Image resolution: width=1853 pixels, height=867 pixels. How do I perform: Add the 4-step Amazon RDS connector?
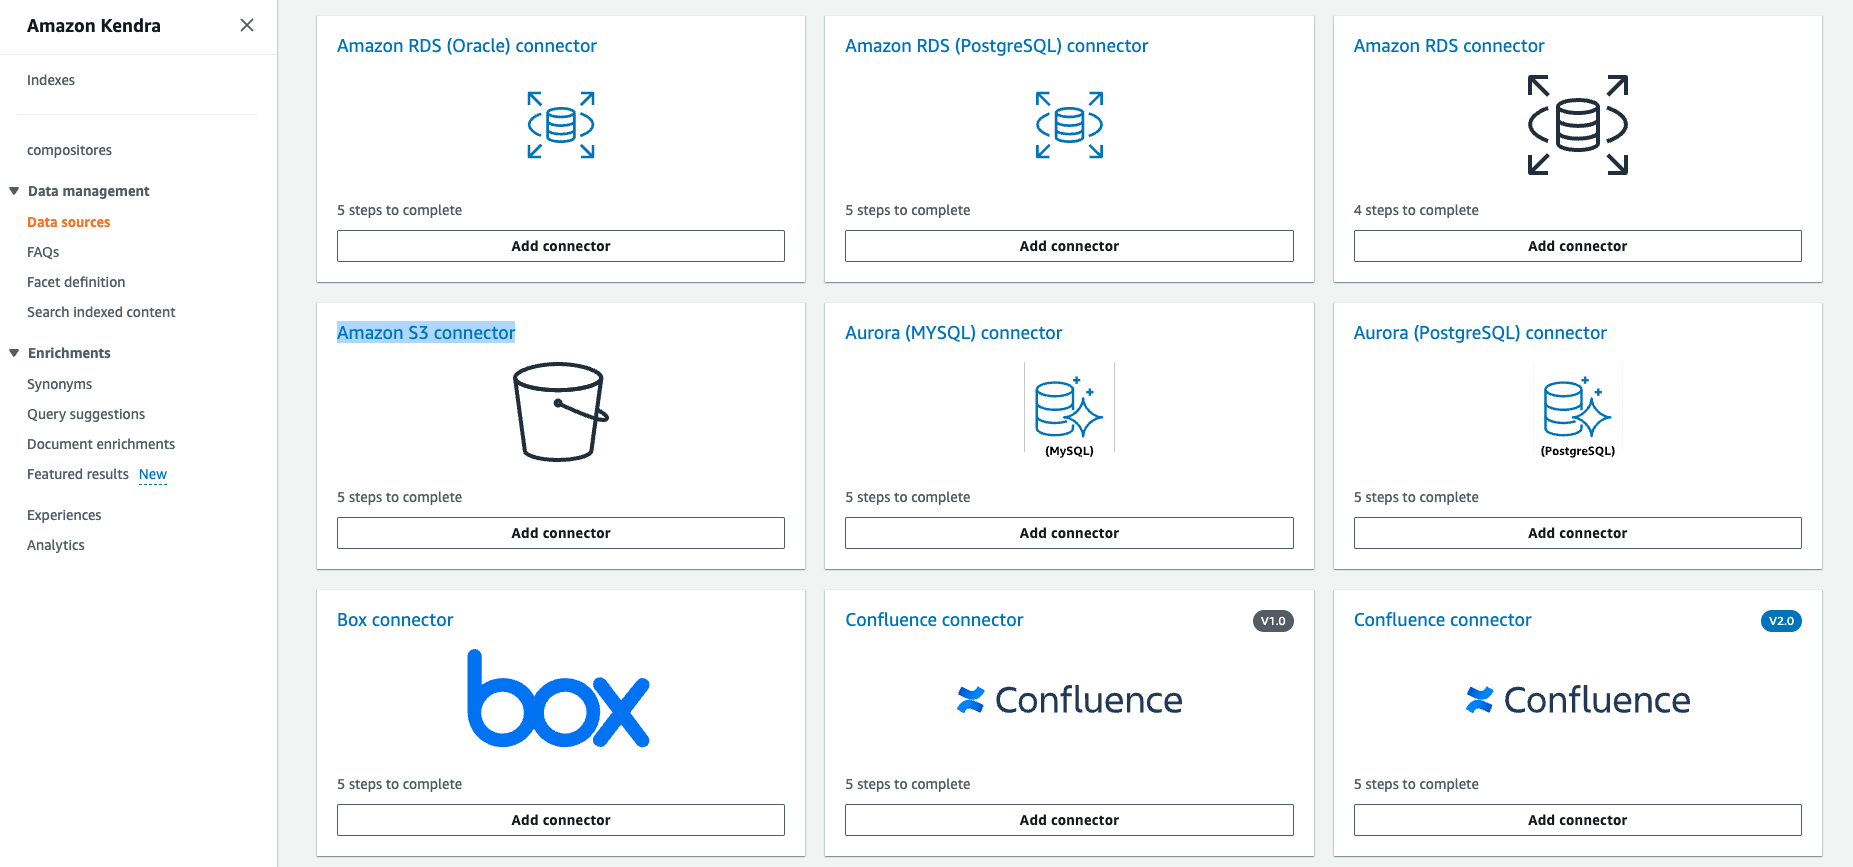click(x=1577, y=246)
